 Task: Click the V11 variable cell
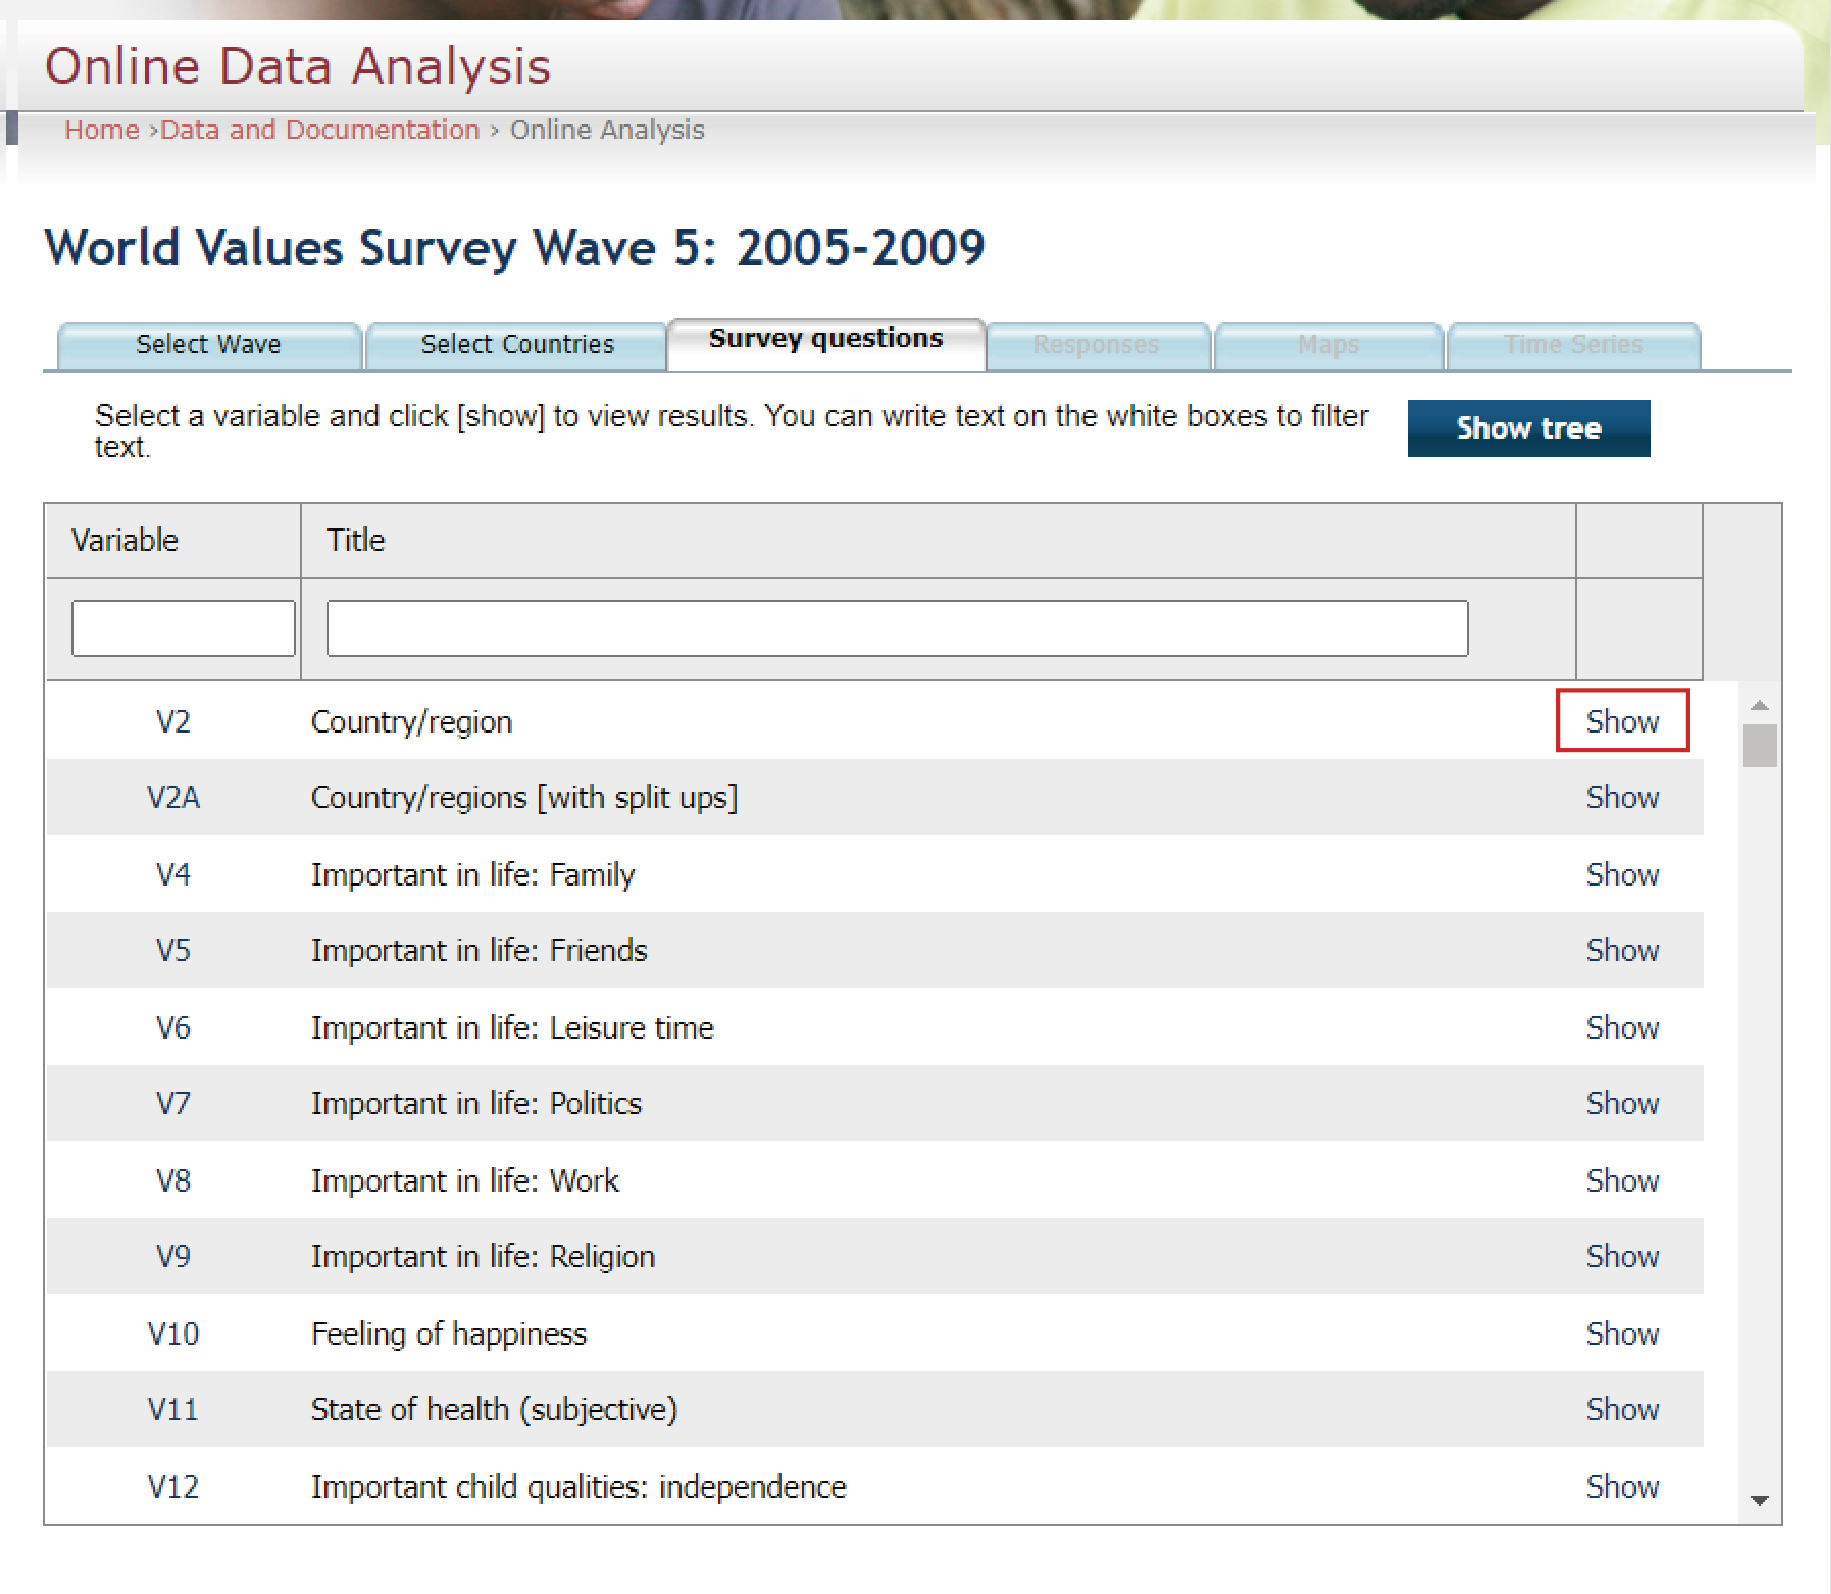[x=173, y=1409]
